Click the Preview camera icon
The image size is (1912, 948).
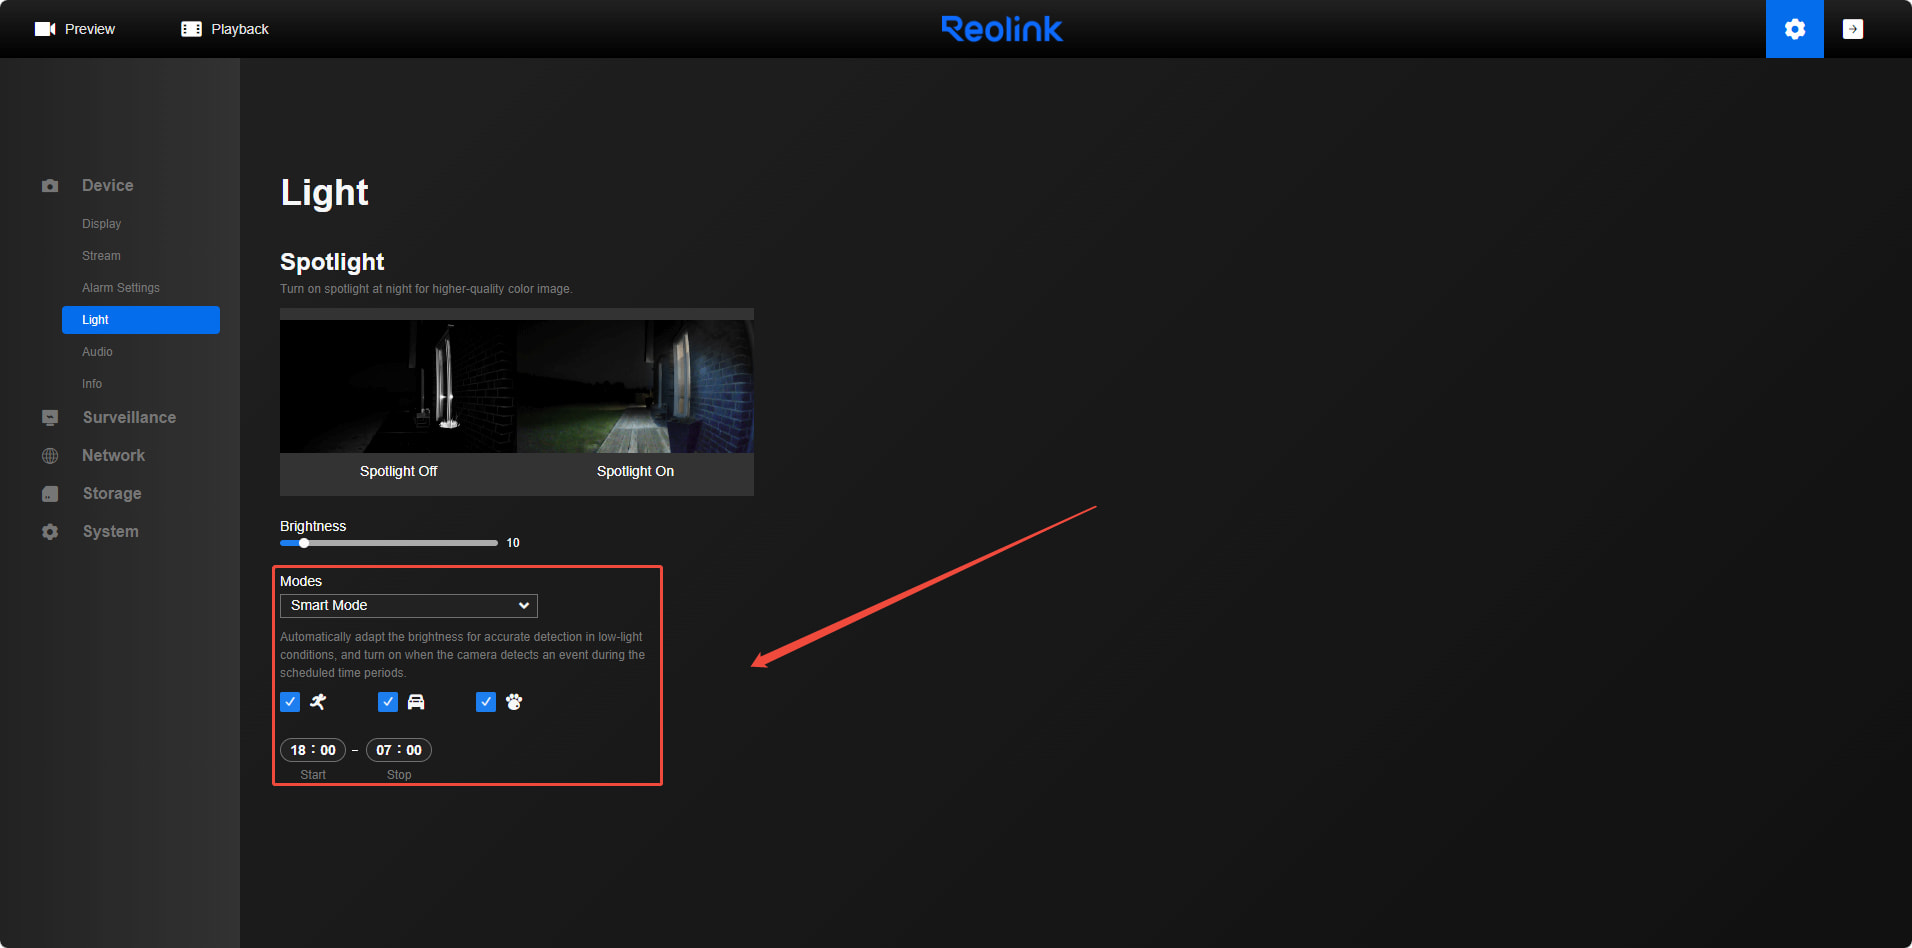click(45, 29)
